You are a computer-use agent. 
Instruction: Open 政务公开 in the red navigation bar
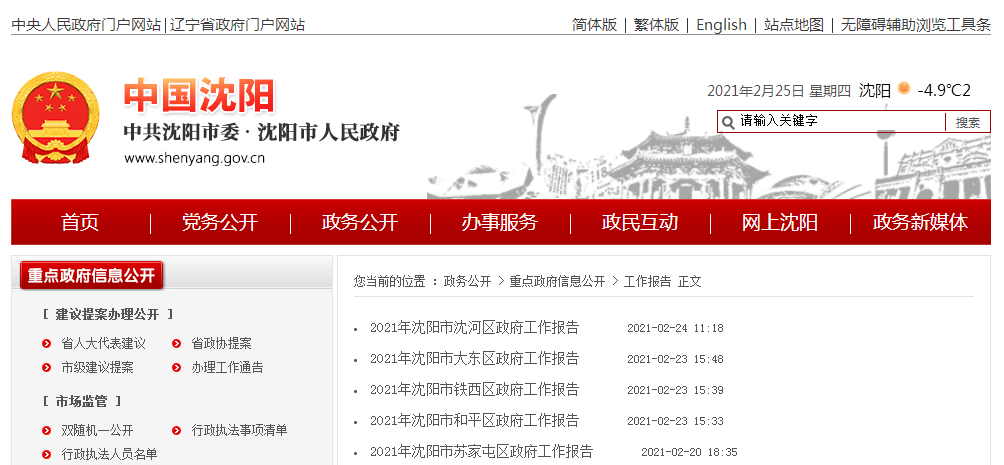coord(360,222)
